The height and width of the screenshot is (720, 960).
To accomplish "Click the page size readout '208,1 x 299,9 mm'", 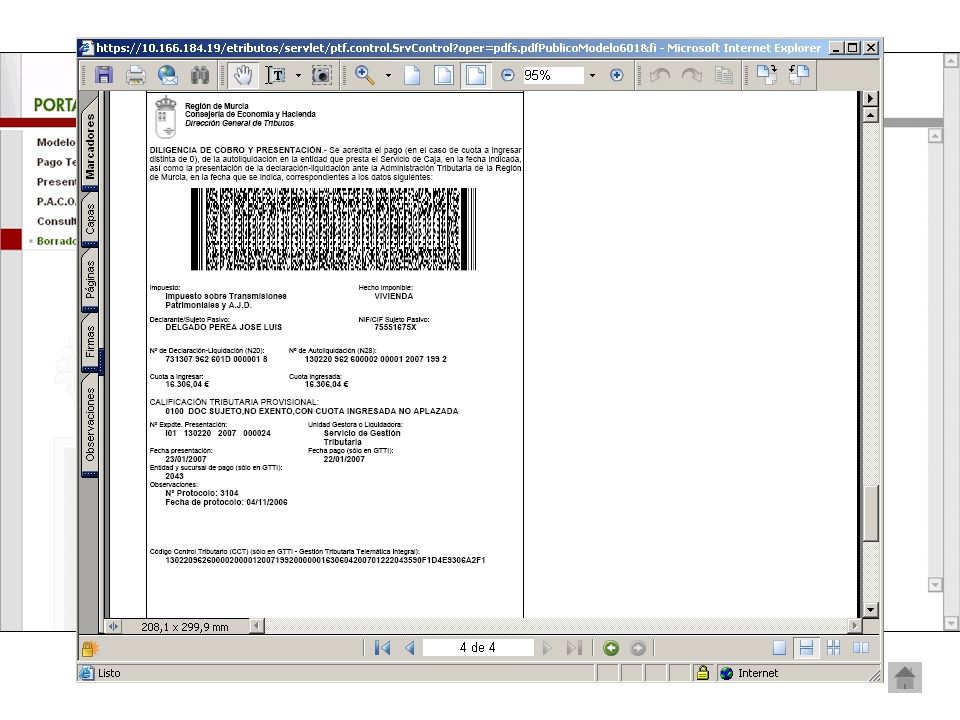I will [184, 627].
